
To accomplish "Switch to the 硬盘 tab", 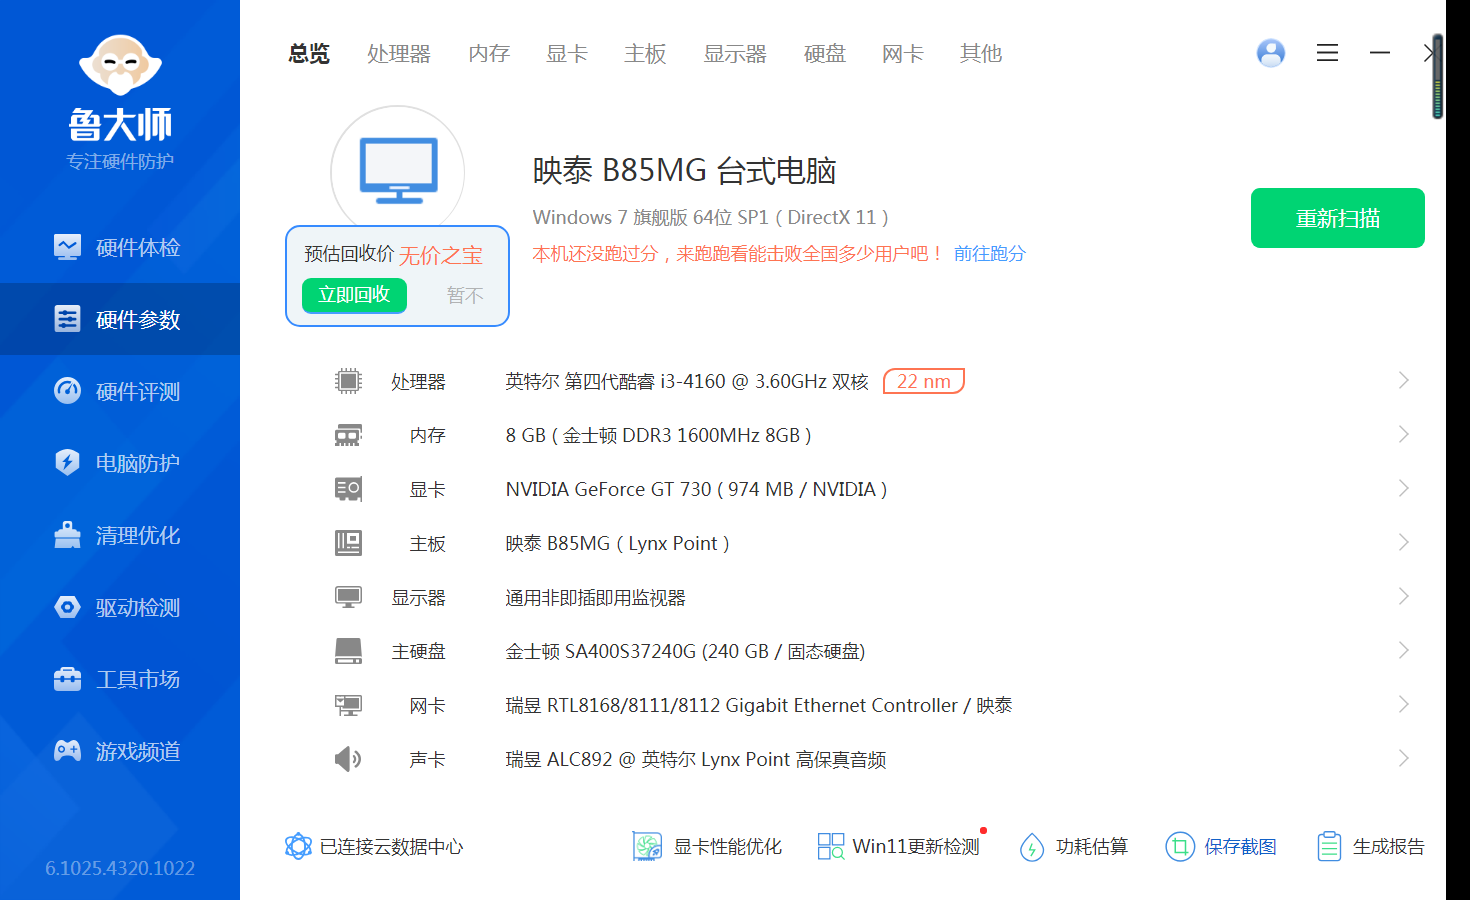I will (x=824, y=54).
